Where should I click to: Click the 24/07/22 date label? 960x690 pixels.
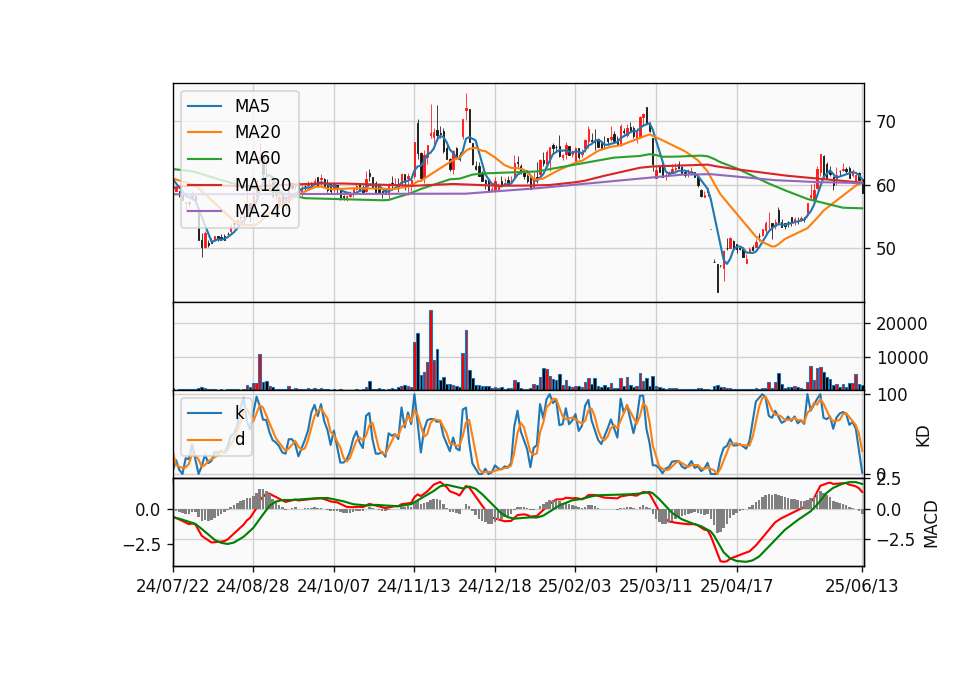[173, 586]
